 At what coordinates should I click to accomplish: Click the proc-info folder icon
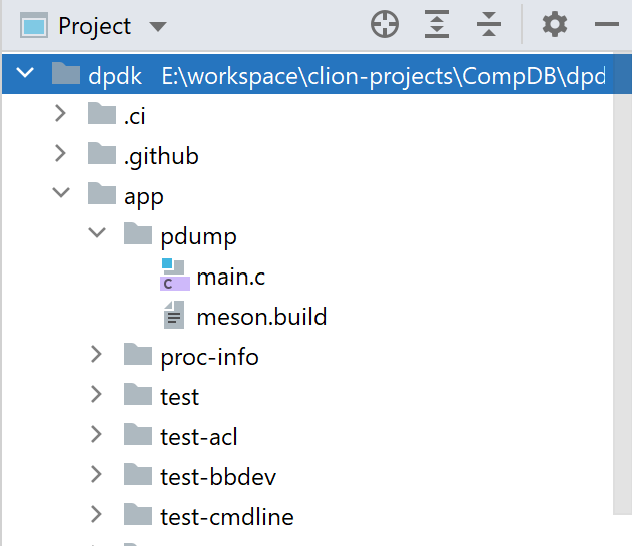tap(138, 354)
